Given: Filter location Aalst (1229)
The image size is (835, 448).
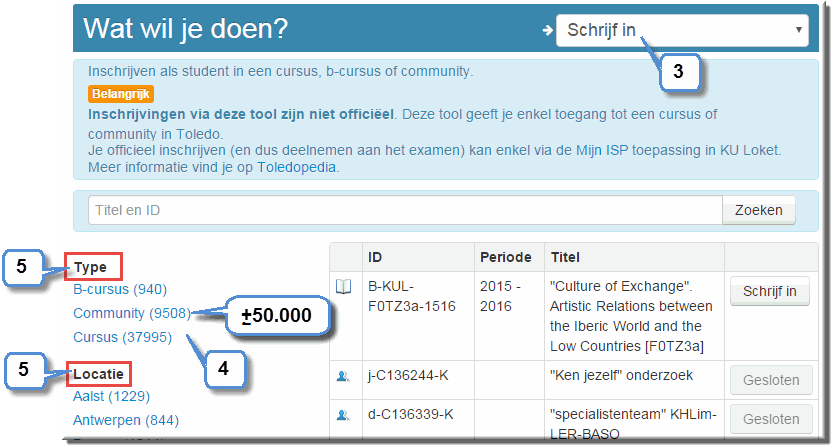Looking at the screenshot, I should (x=111, y=396).
